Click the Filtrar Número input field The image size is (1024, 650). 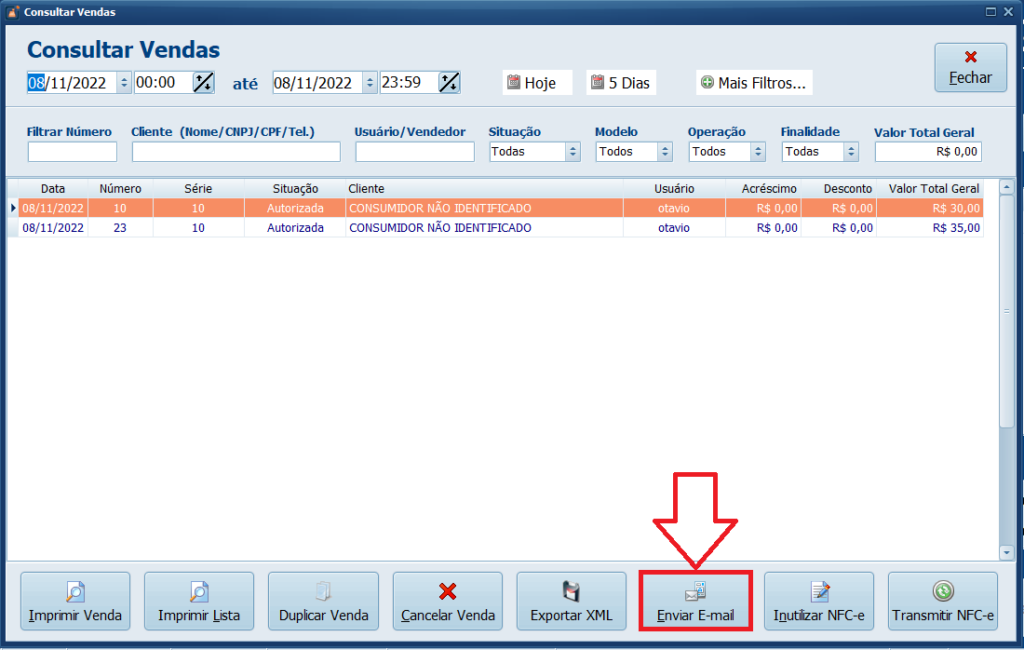coord(72,152)
